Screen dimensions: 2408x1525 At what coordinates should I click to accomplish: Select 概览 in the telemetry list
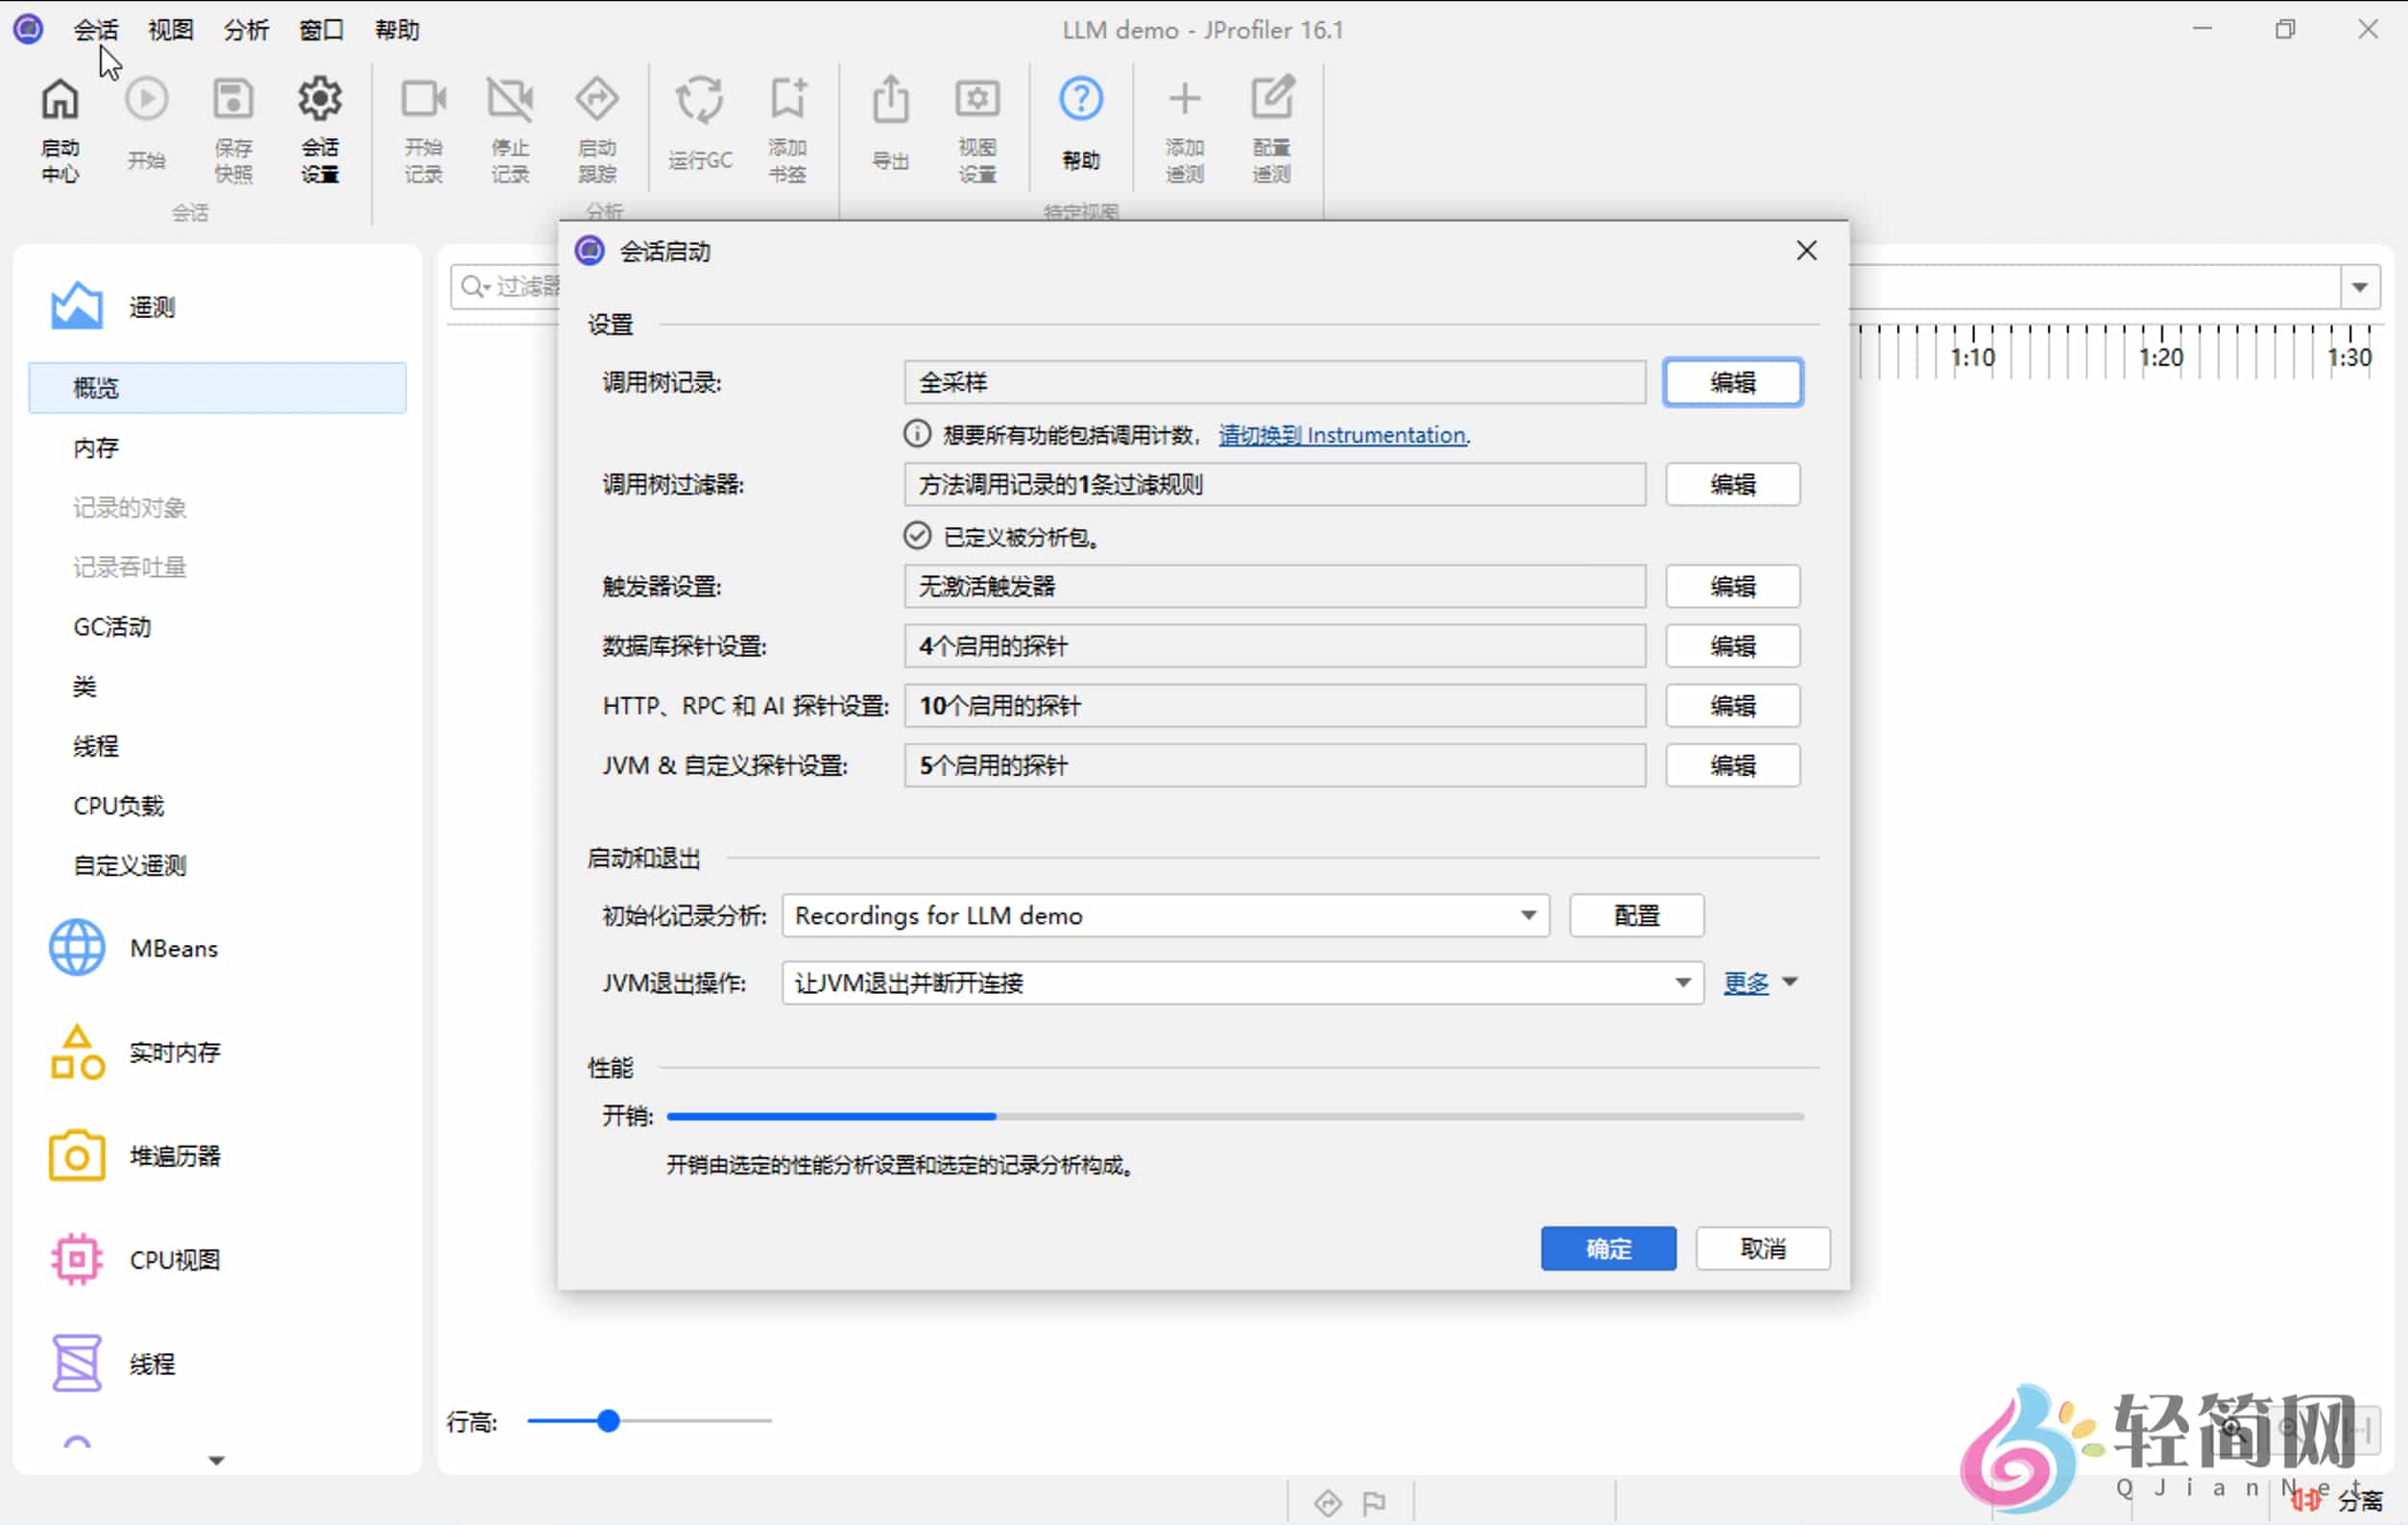[x=217, y=388]
